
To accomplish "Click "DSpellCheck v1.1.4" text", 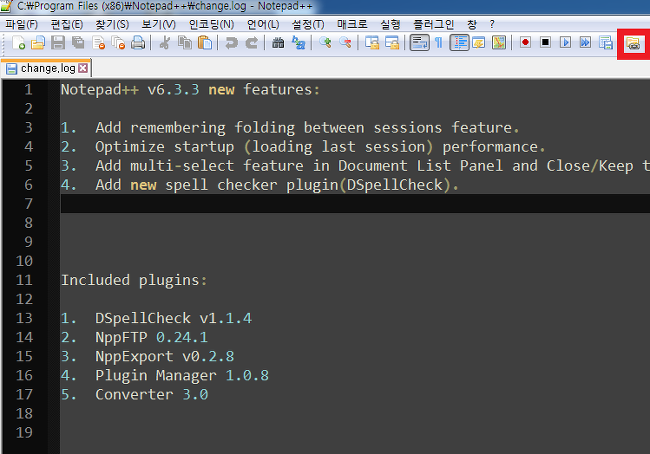I will tap(173, 318).
